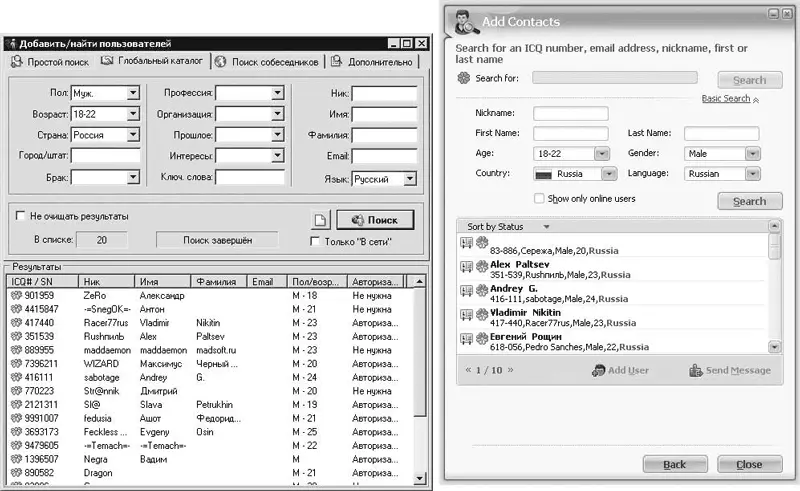
Task: Click up arrow of results list scrollbar
Action: click(x=419, y=282)
